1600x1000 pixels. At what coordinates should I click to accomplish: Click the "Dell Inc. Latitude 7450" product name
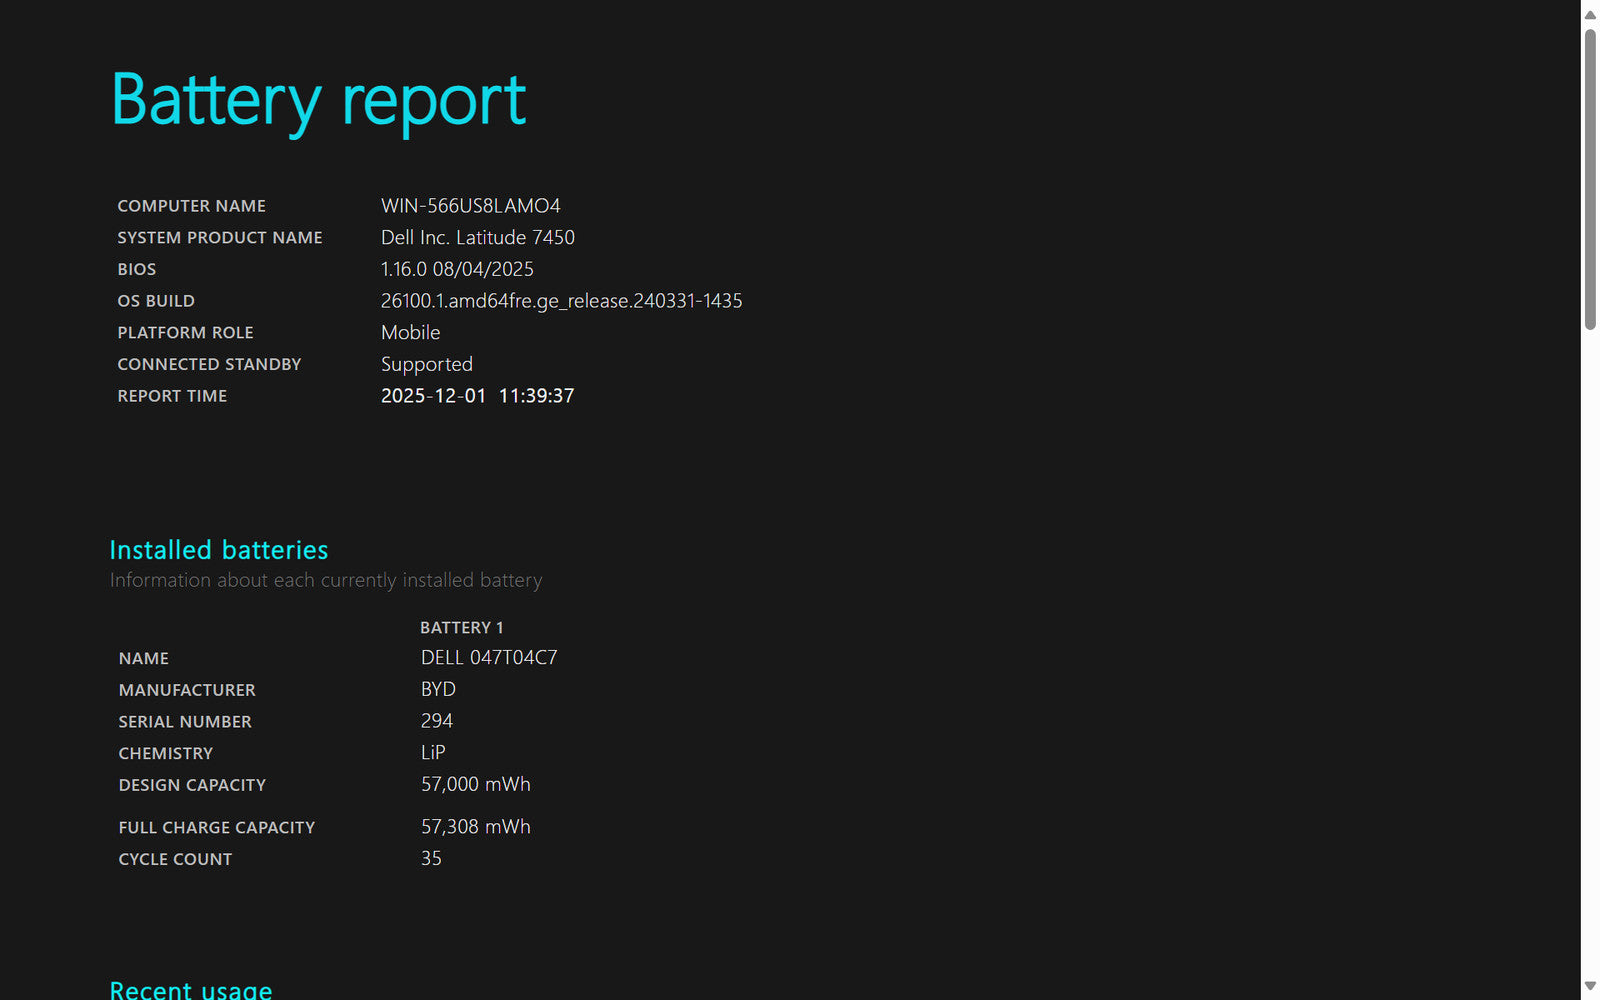(477, 238)
